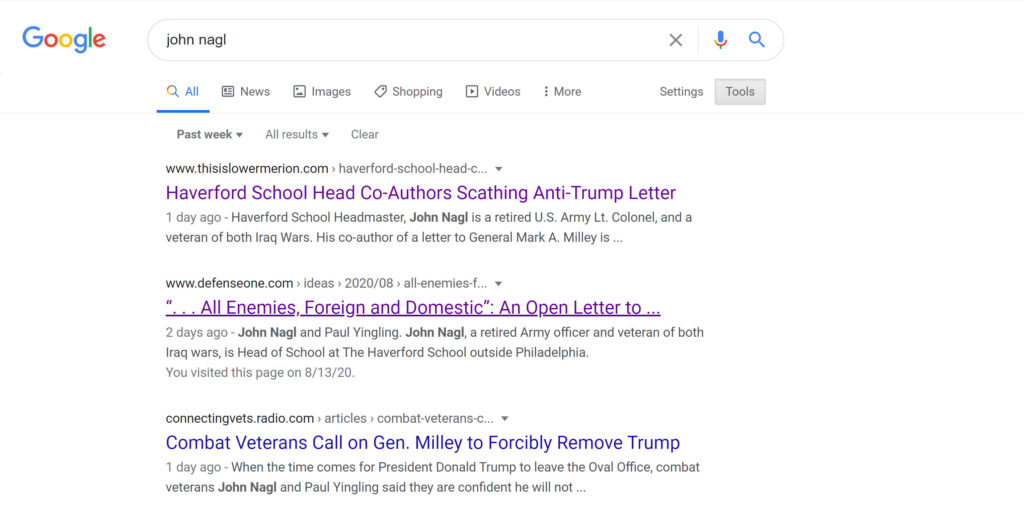The image size is (1024, 505).
Task: Open the Past week time filter dropdown
Action: click(210, 135)
